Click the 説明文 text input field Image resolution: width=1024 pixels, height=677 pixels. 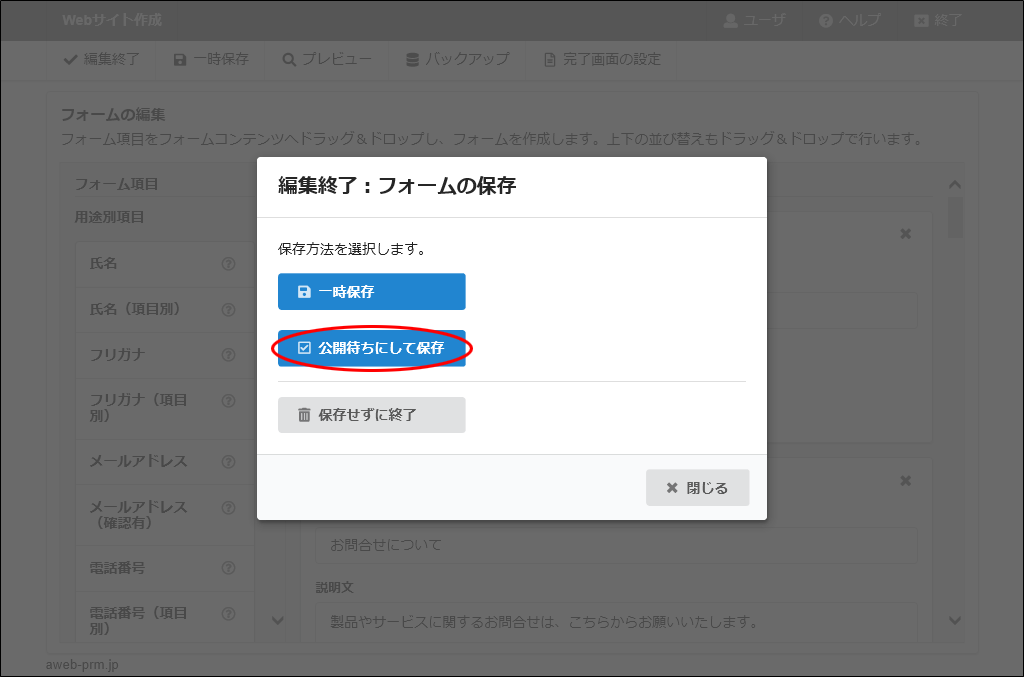616,622
